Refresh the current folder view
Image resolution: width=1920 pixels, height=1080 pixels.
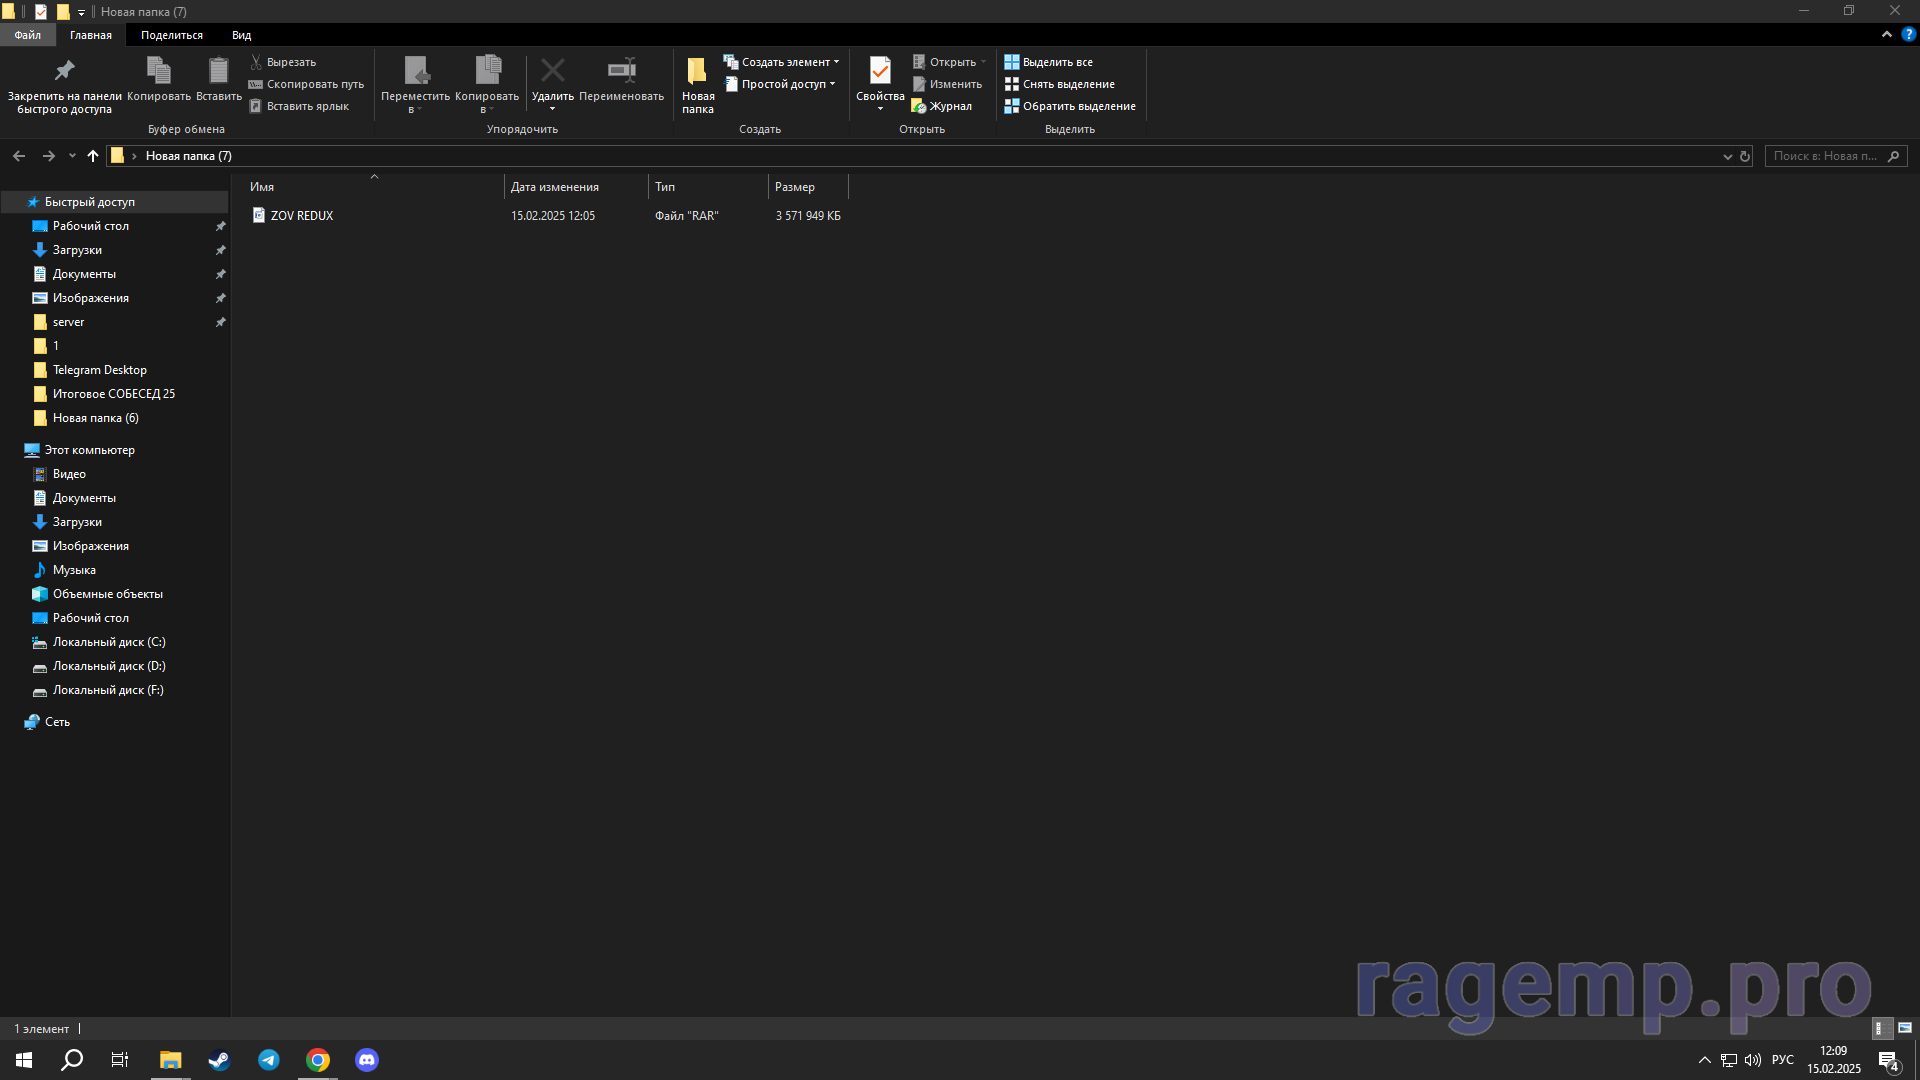(1745, 156)
